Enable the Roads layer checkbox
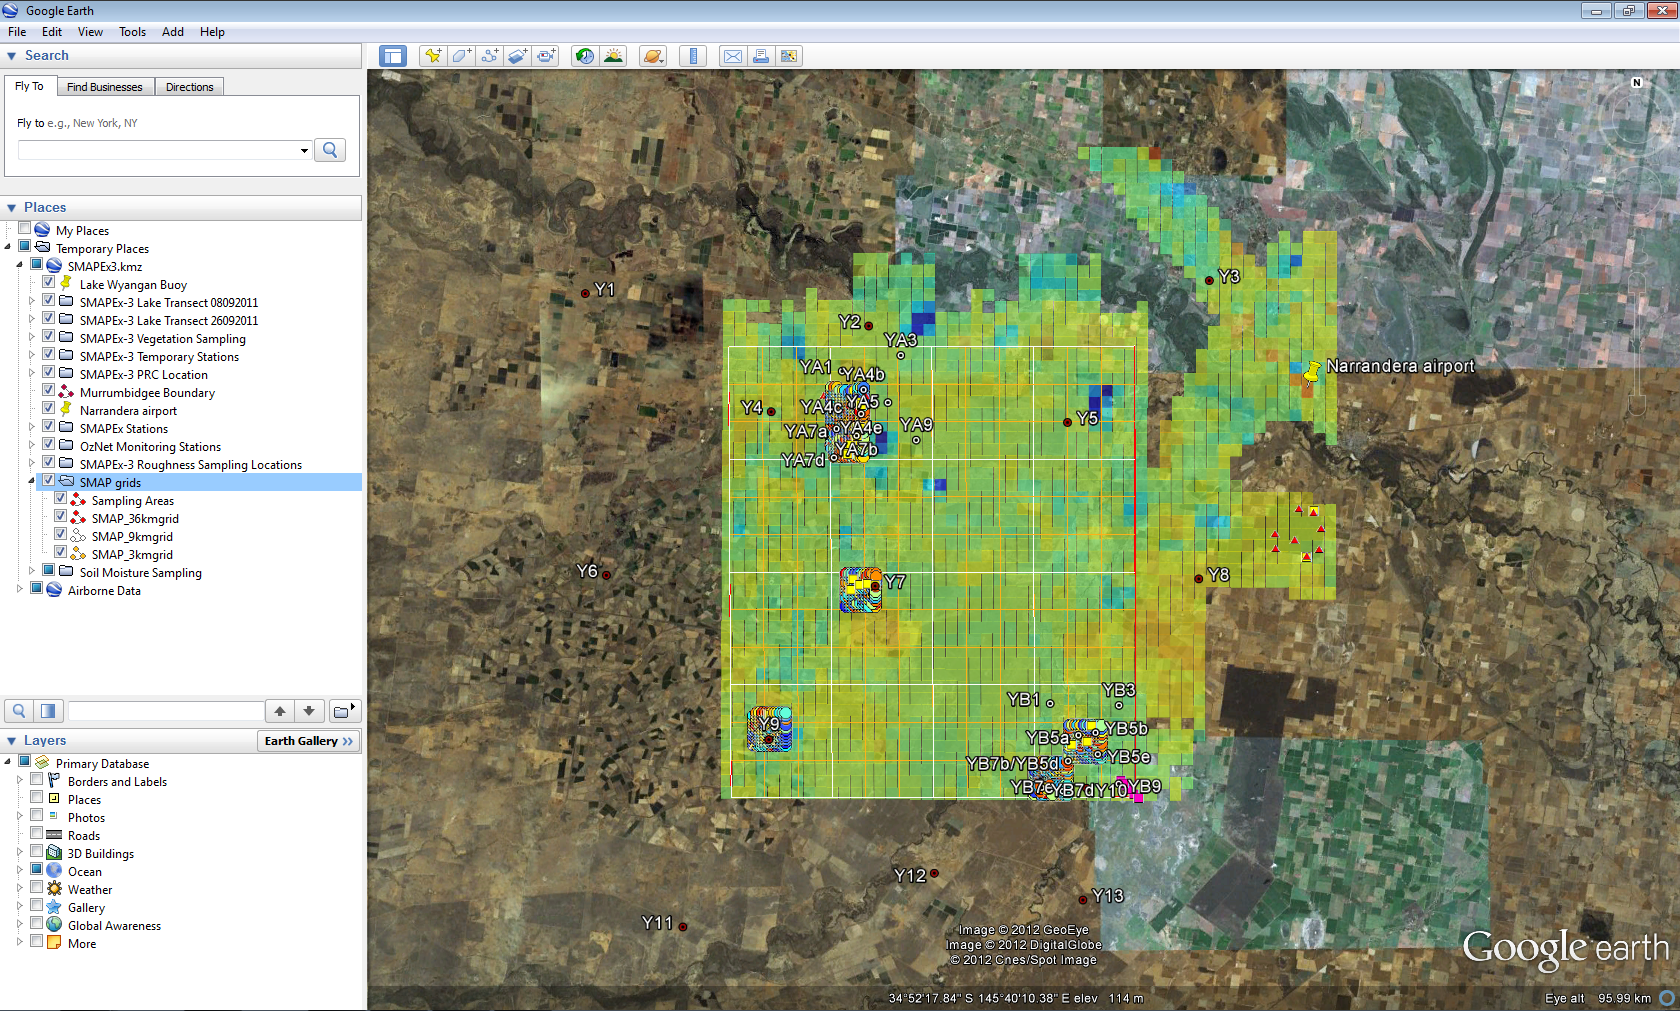The height and width of the screenshot is (1011, 1680). click(x=37, y=835)
